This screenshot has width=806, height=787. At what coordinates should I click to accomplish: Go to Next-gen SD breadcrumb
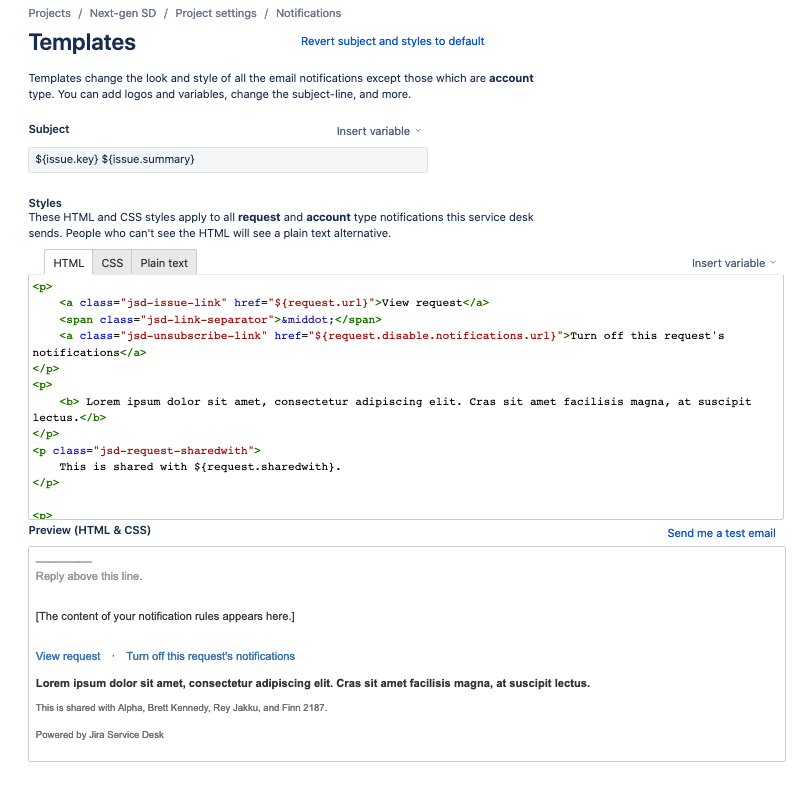coord(123,13)
